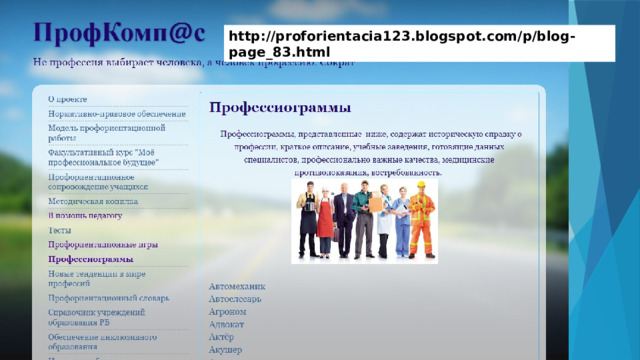
Task: Open the ПрофКомп@с blog title
Action: click(x=119, y=33)
